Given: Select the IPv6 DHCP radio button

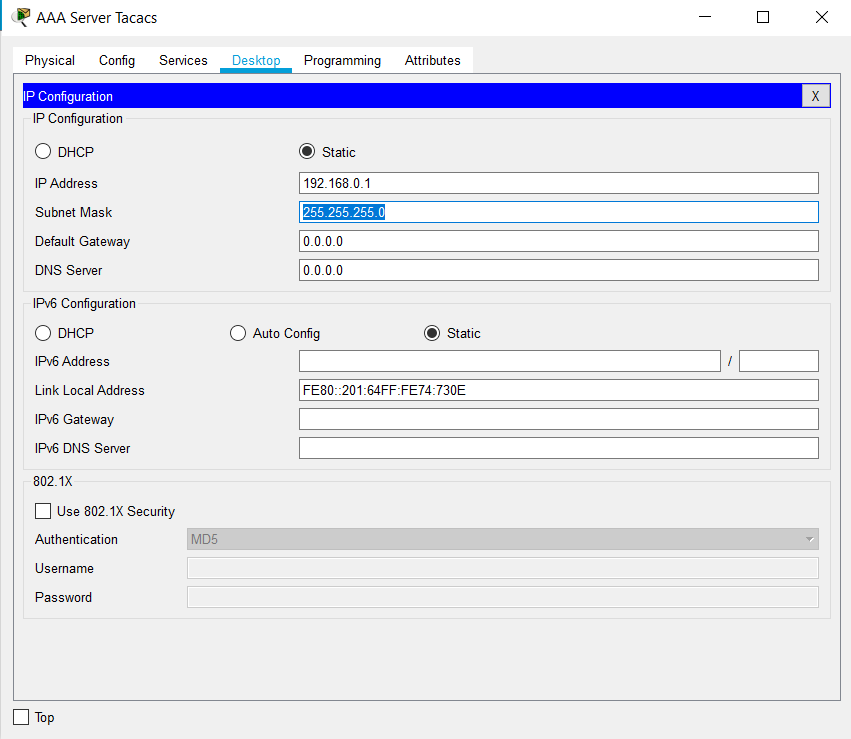Looking at the screenshot, I should (x=43, y=333).
